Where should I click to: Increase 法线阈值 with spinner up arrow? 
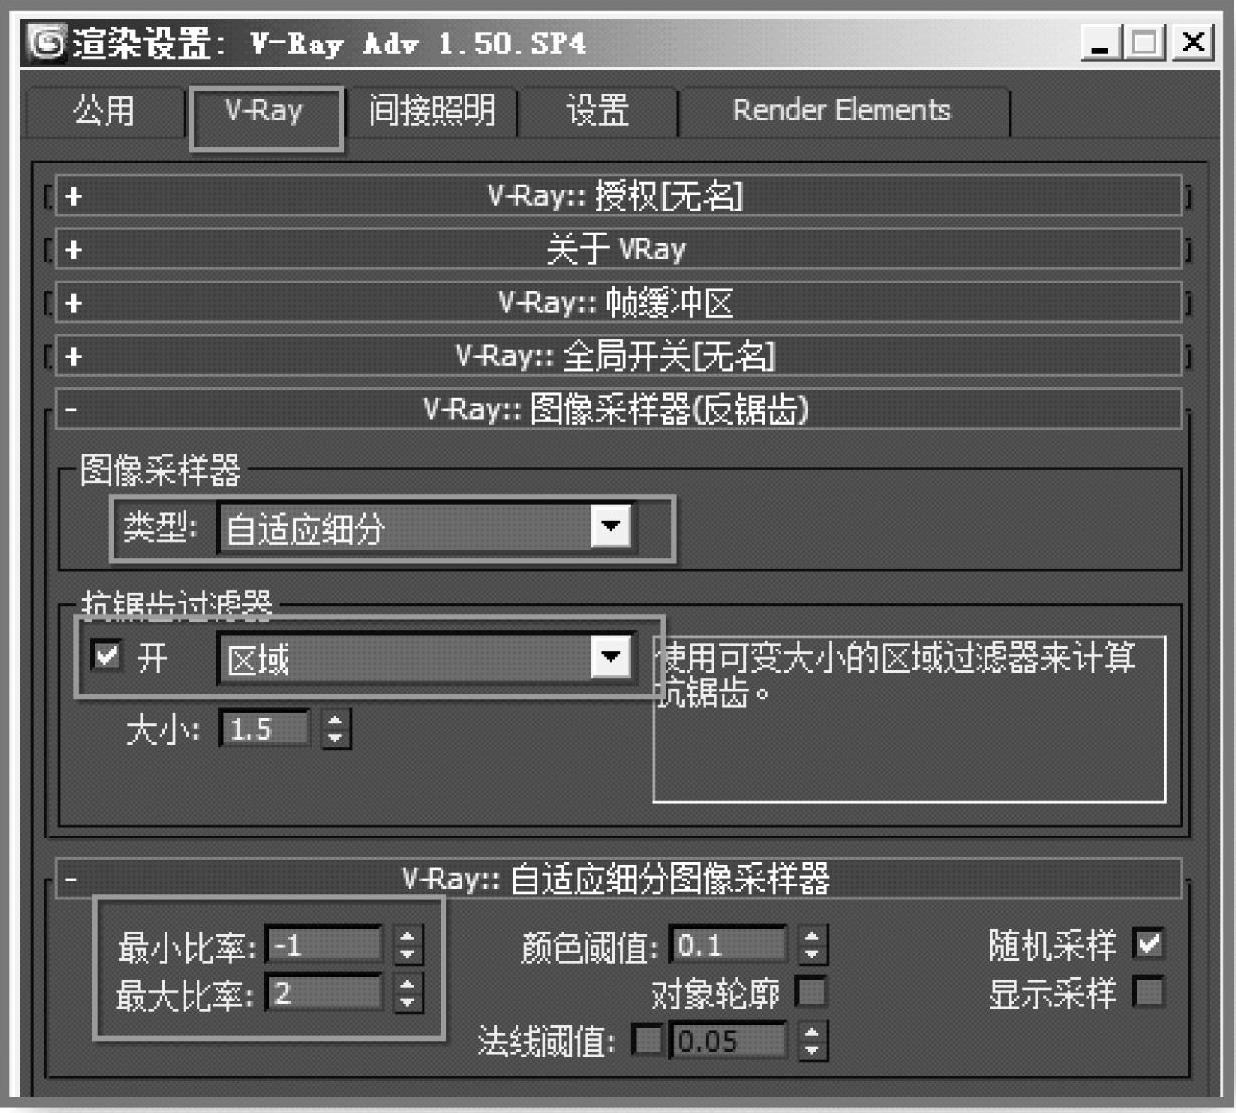tap(812, 1031)
